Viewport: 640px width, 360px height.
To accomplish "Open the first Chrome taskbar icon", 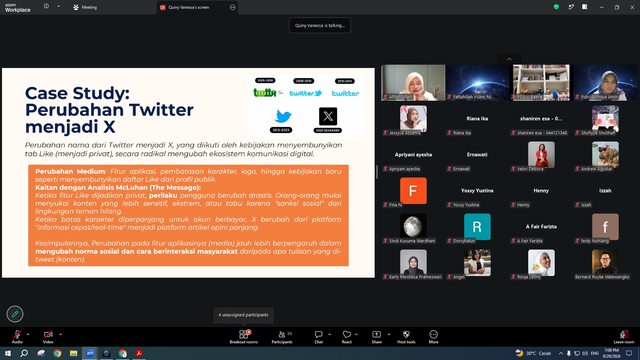I will [57, 353].
